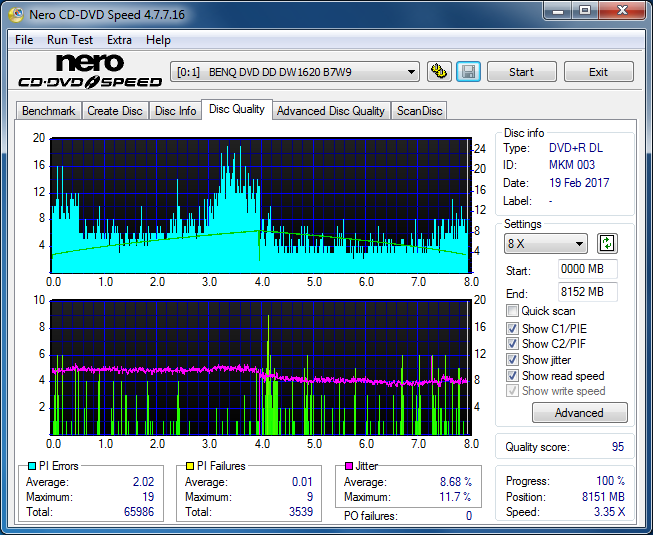Expand the 8 X speed dropdown
The height and width of the screenshot is (535, 653).
[546, 244]
